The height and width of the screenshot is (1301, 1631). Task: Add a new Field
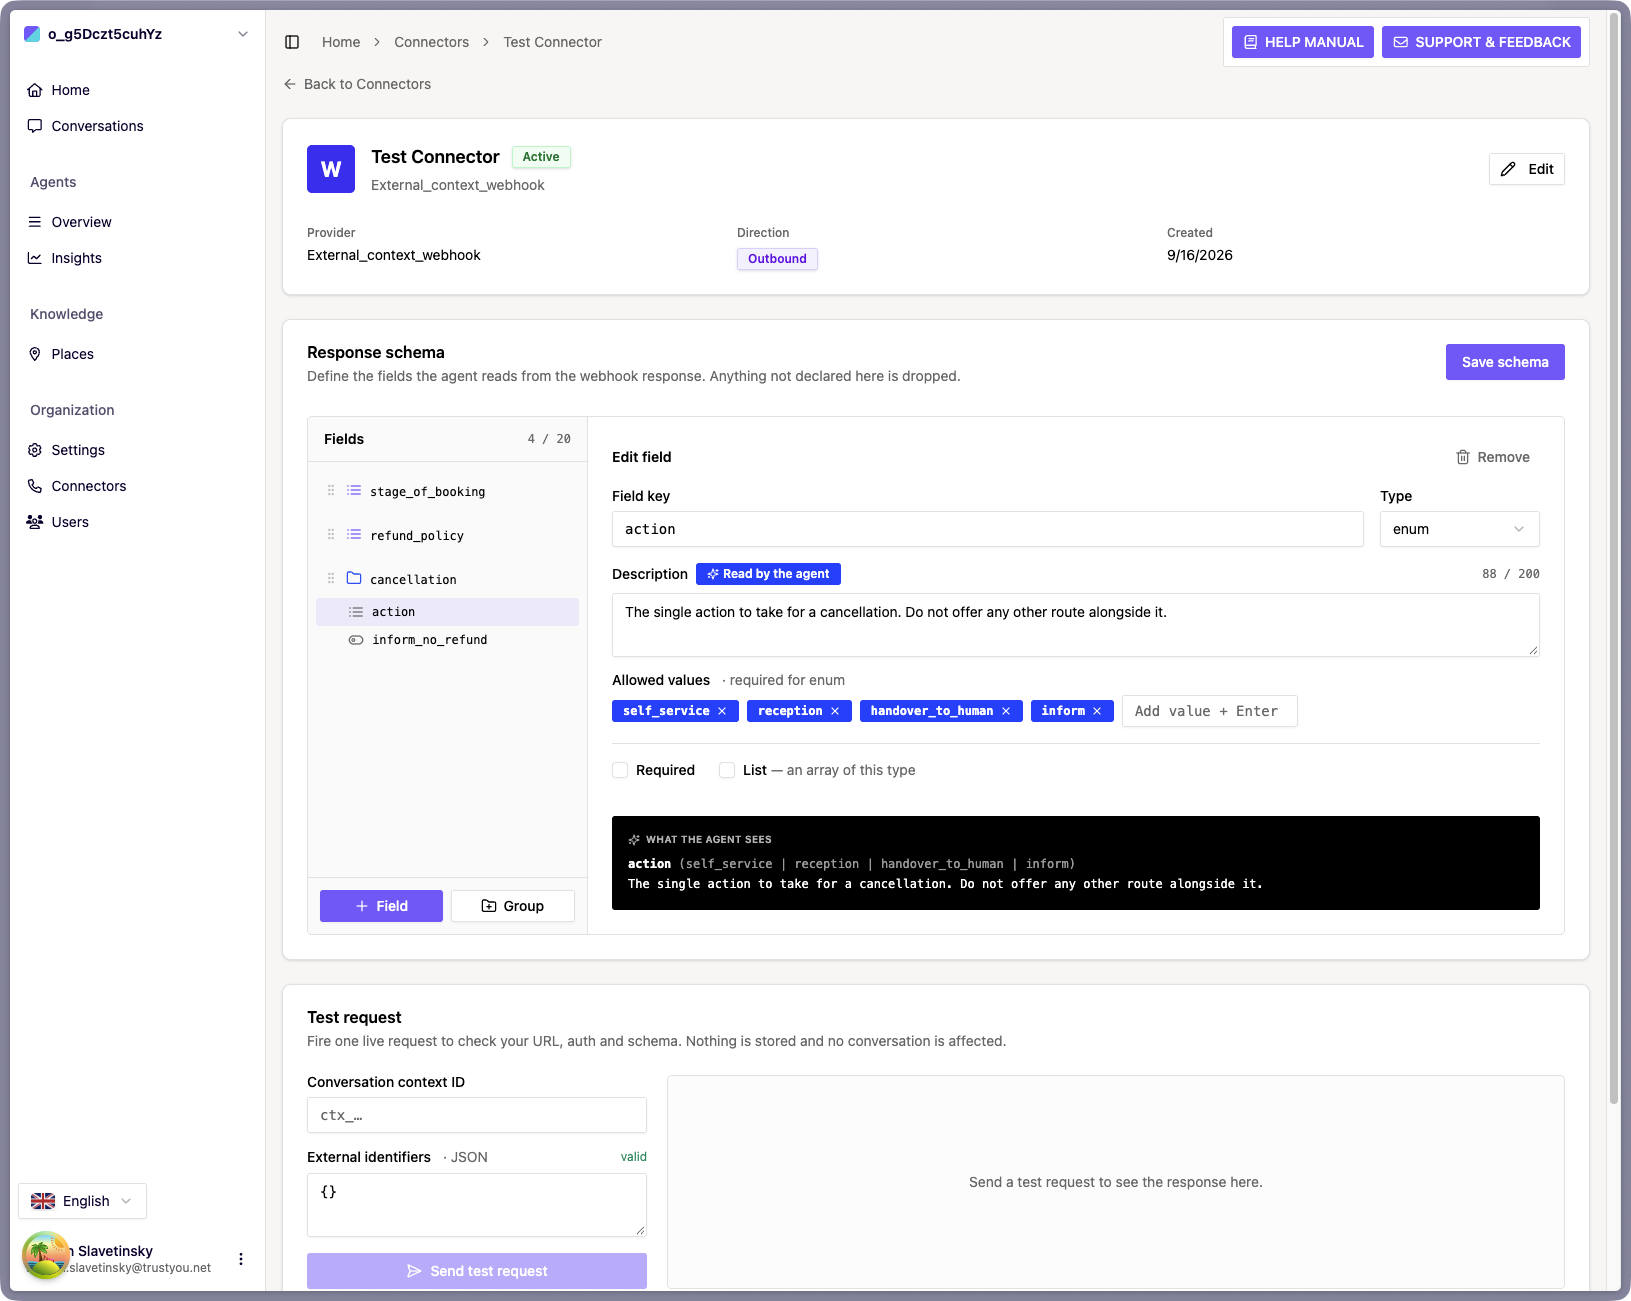click(x=381, y=906)
